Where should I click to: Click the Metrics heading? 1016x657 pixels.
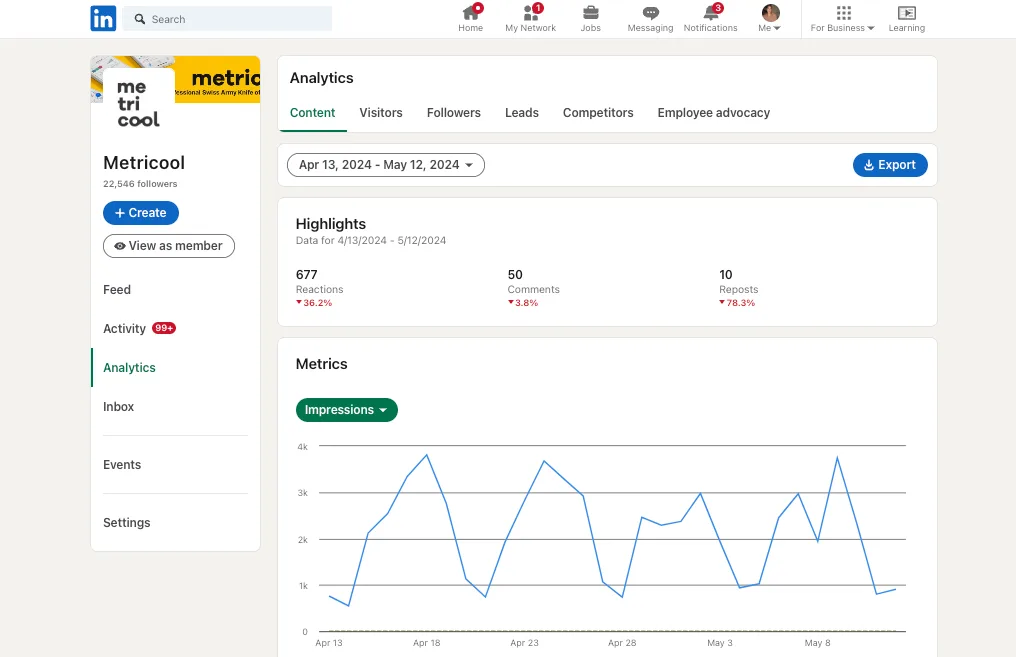[321, 364]
